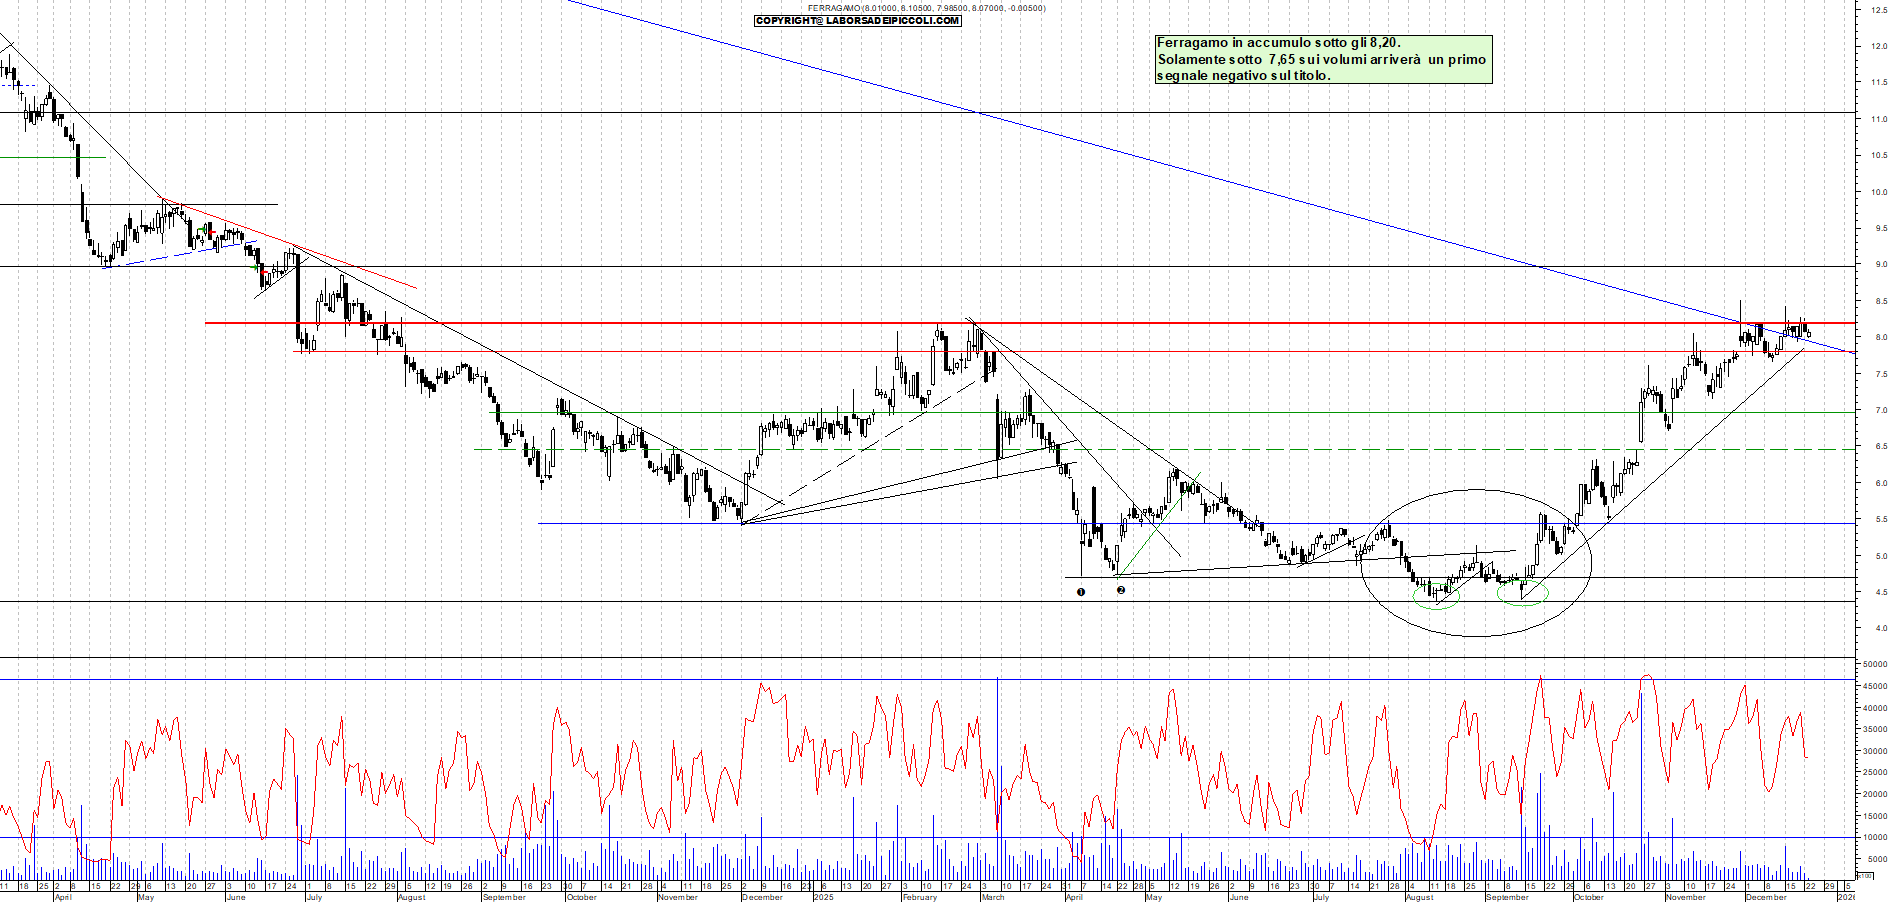Click the 10000 volume axis label

1874,838
